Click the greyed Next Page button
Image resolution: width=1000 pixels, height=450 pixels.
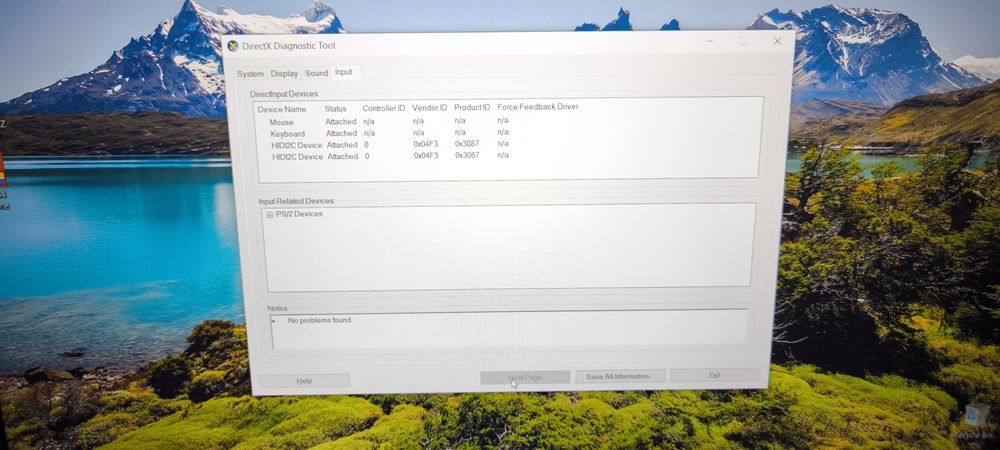point(525,378)
